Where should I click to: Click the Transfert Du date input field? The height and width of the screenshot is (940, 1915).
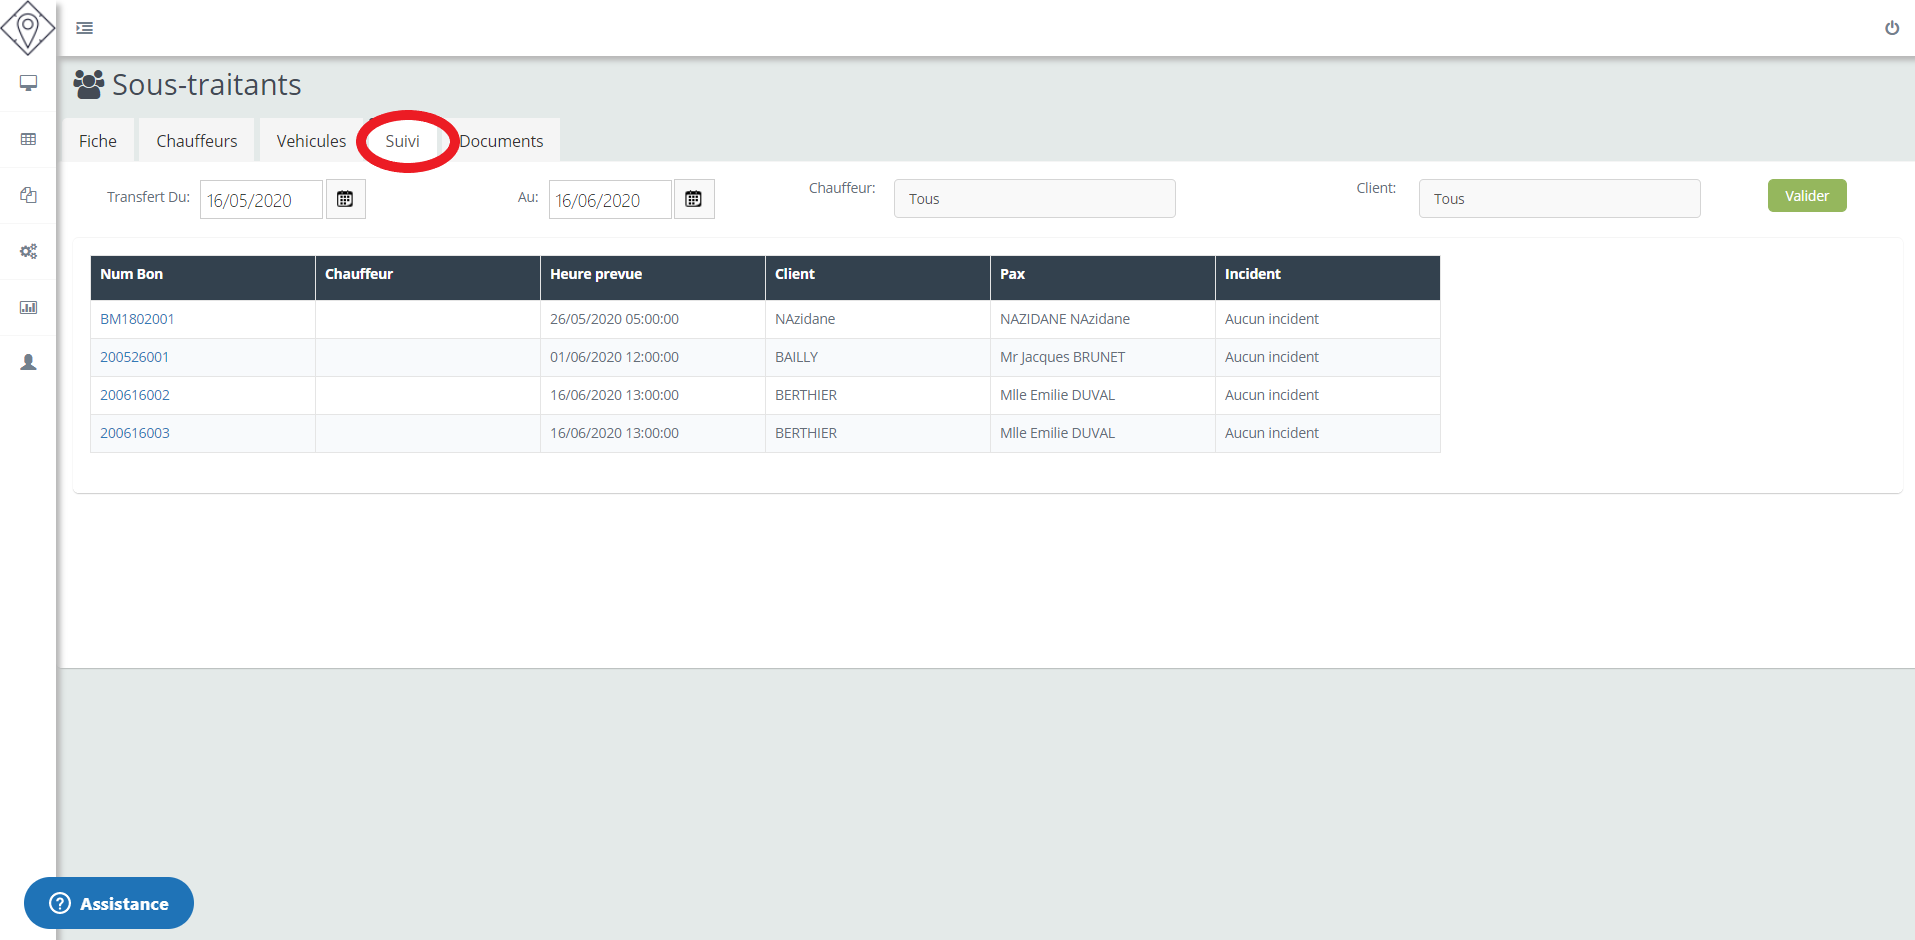coord(260,200)
